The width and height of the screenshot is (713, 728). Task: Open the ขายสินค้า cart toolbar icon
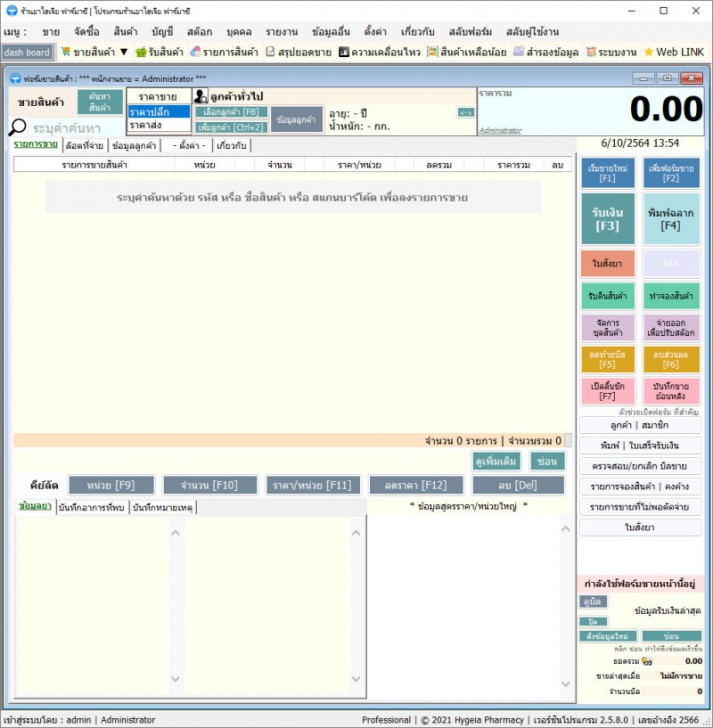tap(66, 52)
